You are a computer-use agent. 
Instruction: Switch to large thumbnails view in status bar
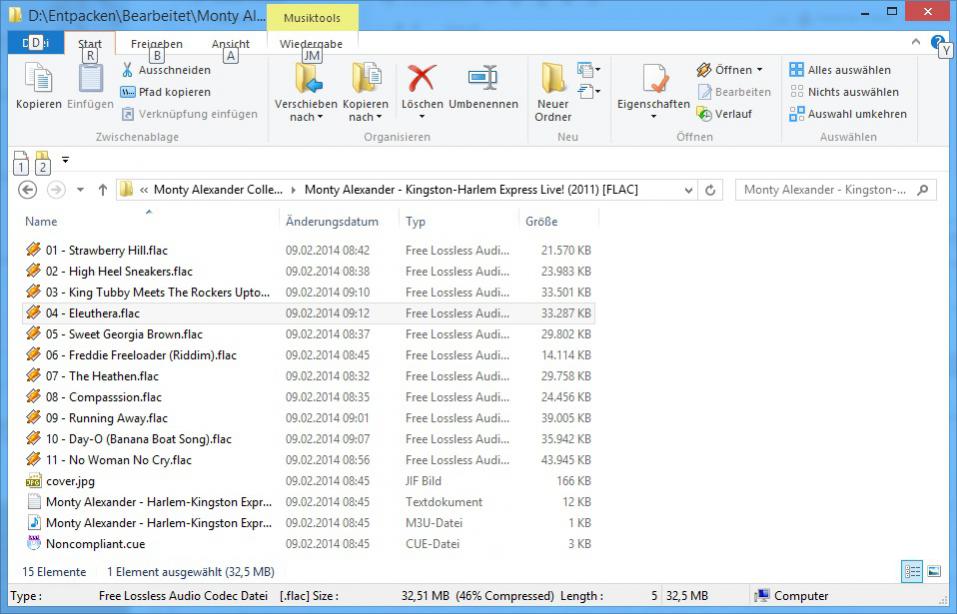tap(934, 572)
